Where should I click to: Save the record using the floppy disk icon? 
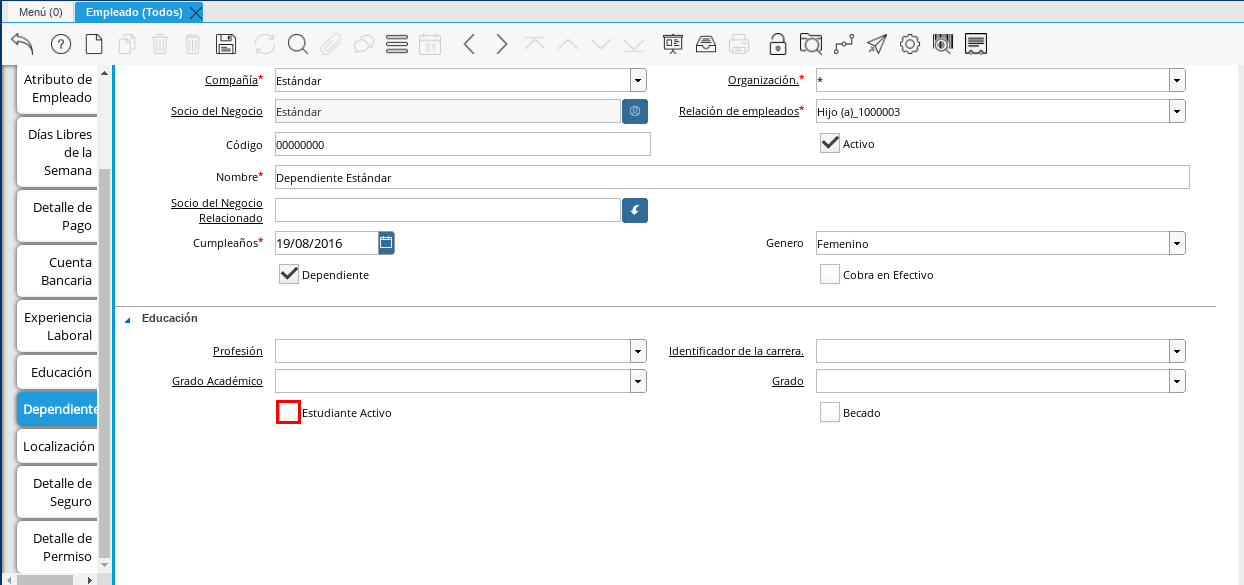click(226, 44)
